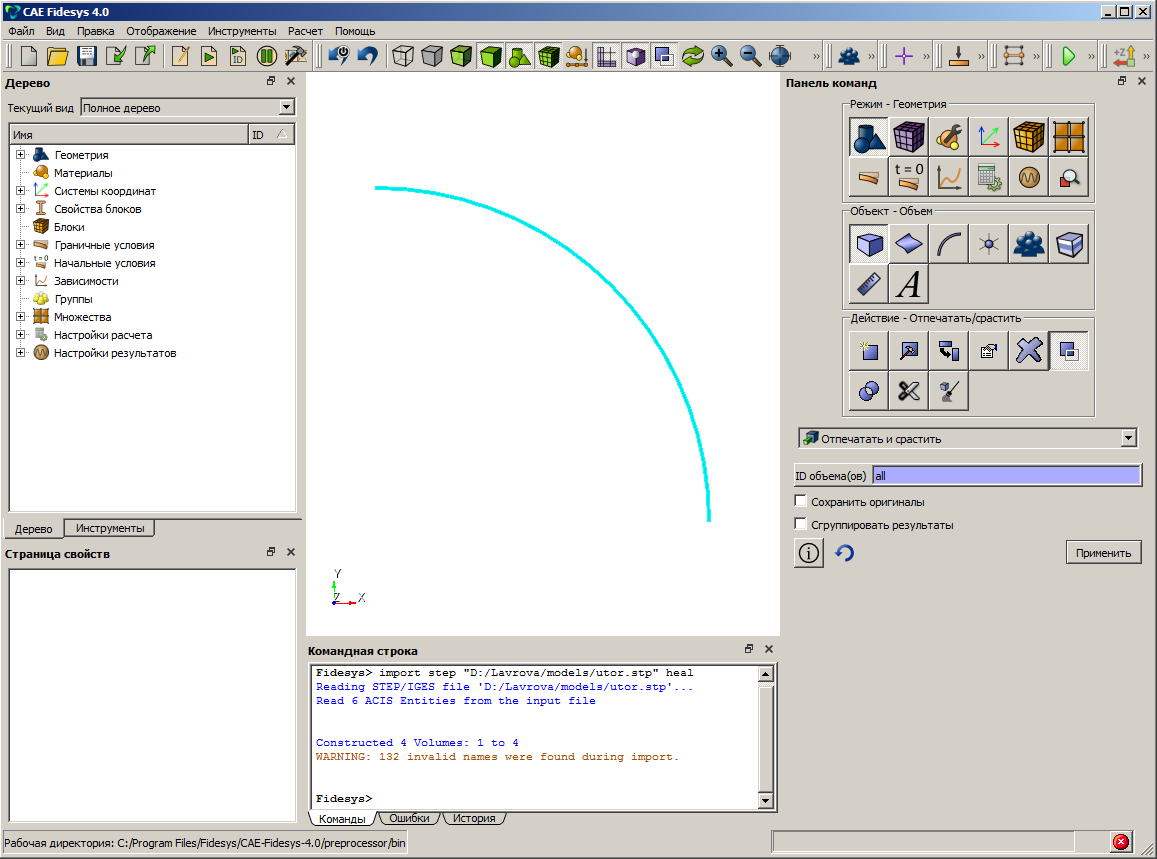
Task: Zoom in with the magnifier plus icon
Action: tap(722, 56)
